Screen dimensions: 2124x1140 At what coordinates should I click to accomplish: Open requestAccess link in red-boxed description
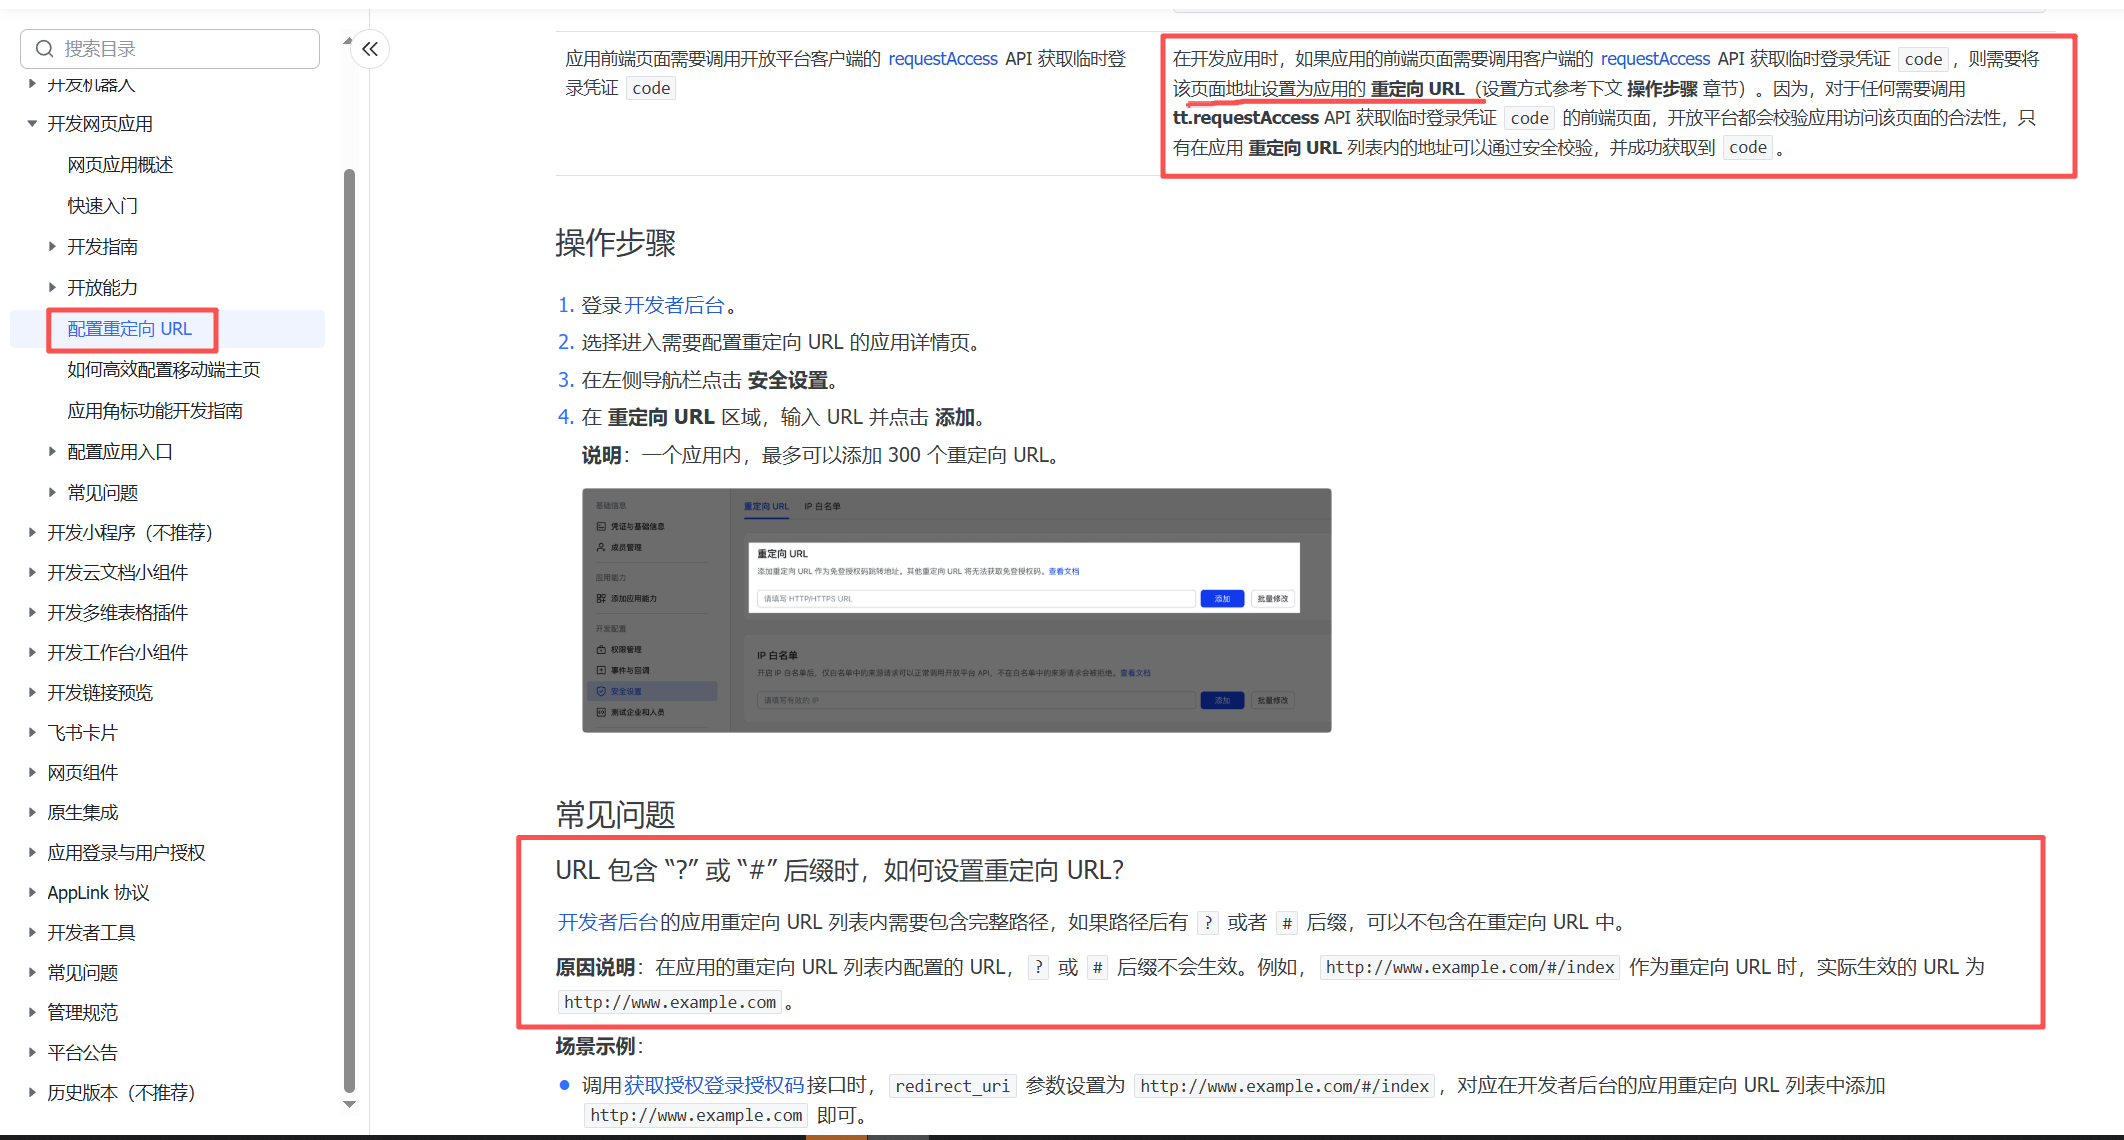click(x=1655, y=59)
